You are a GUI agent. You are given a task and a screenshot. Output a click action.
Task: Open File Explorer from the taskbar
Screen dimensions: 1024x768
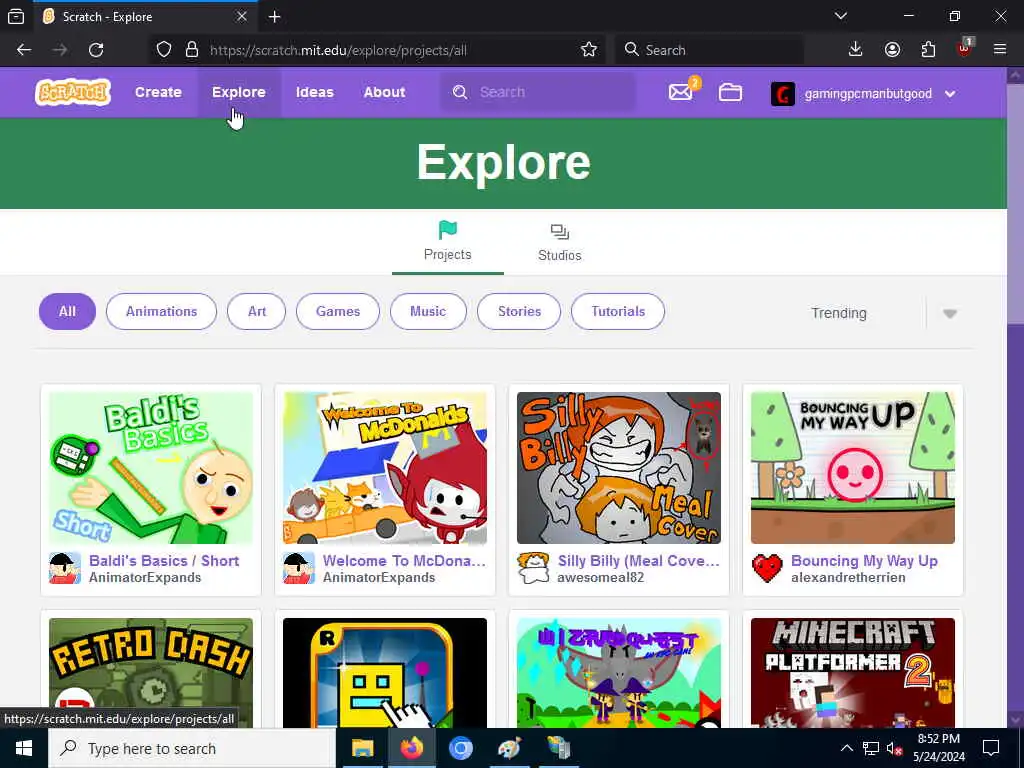[362, 748]
